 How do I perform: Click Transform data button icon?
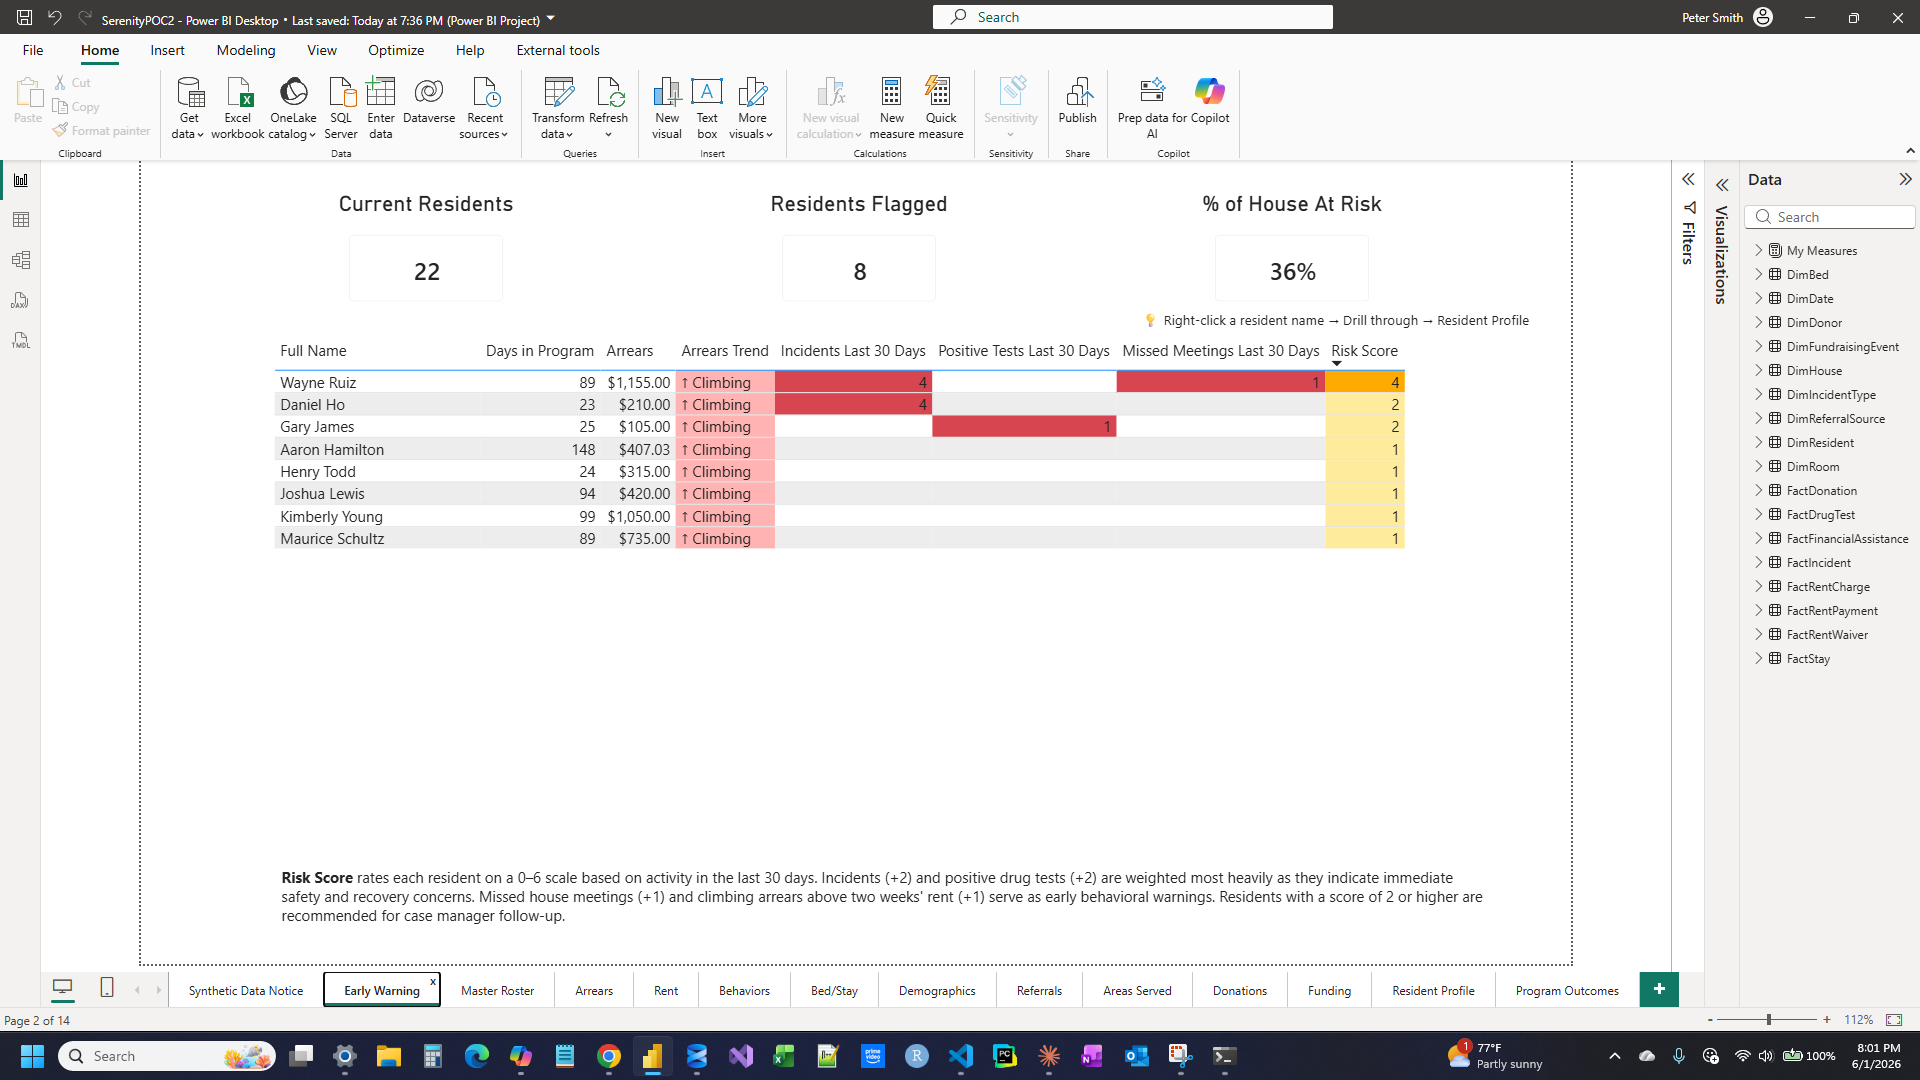pos(558,92)
